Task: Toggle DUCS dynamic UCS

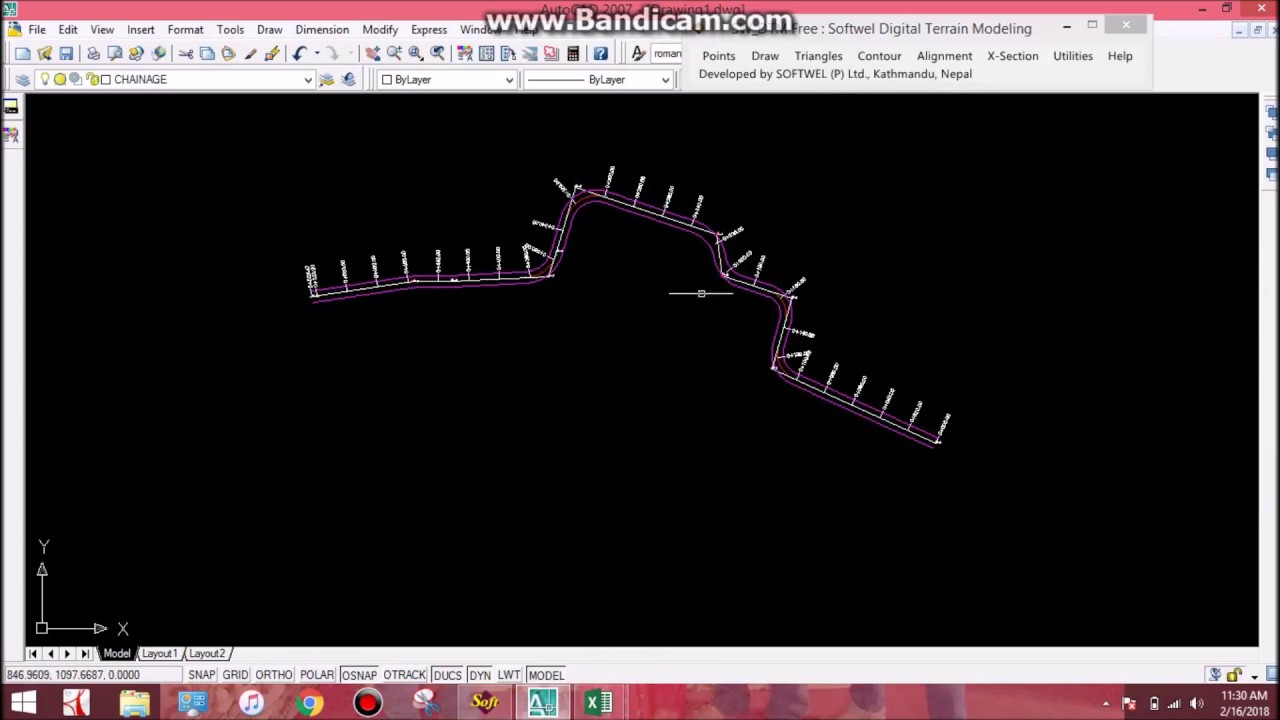Action: click(x=447, y=675)
